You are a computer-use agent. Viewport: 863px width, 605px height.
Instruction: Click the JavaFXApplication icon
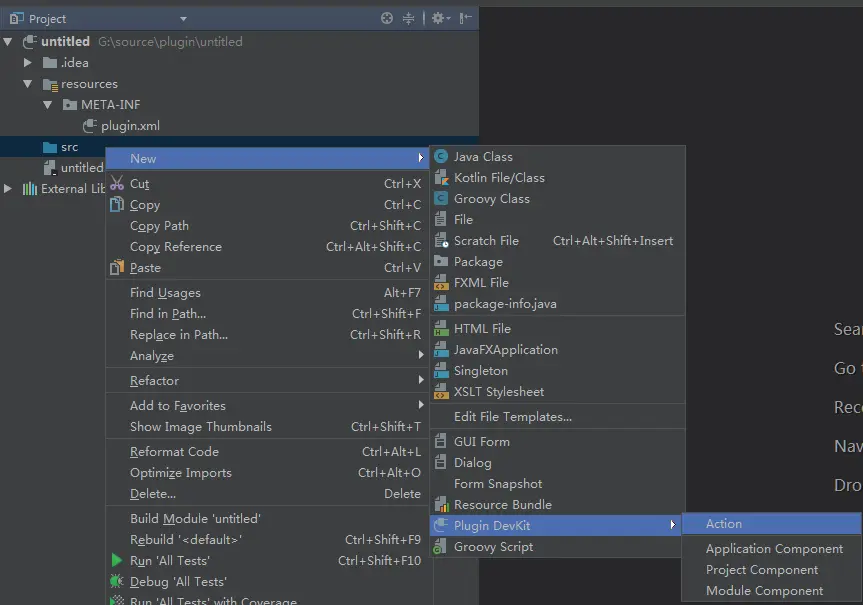(x=441, y=350)
